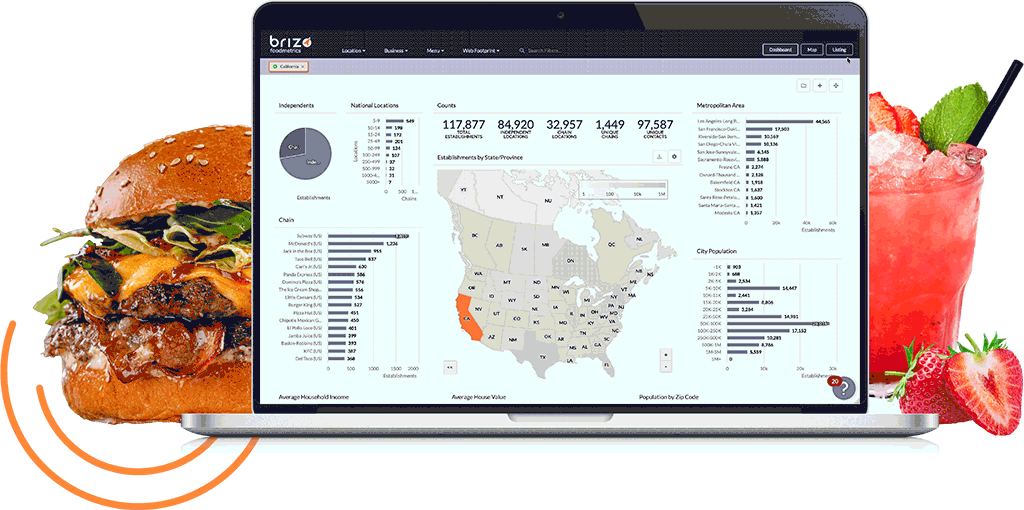Click the 100K-250K city population bar
Image resolution: width=1024 pixels, height=510 pixels.
[x=758, y=331]
